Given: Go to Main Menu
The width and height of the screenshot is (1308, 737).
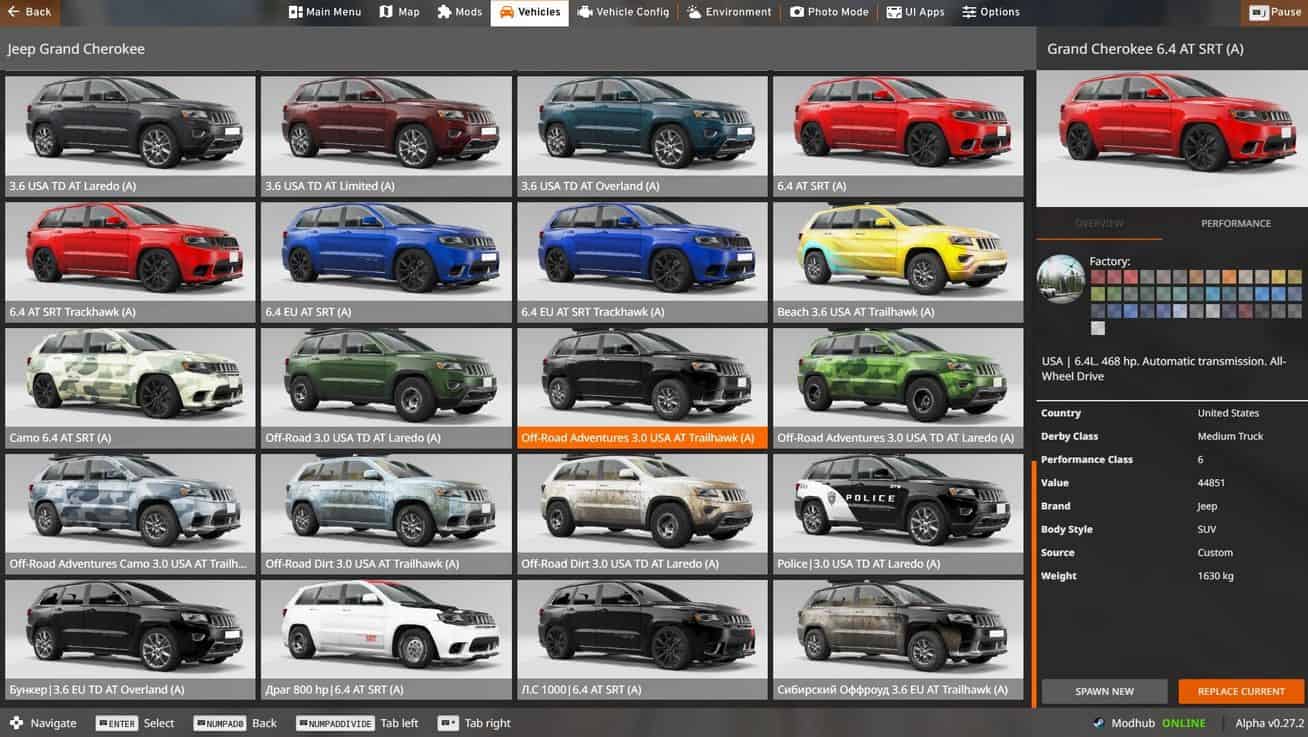Looking at the screenshot, I should coord(325,12).
